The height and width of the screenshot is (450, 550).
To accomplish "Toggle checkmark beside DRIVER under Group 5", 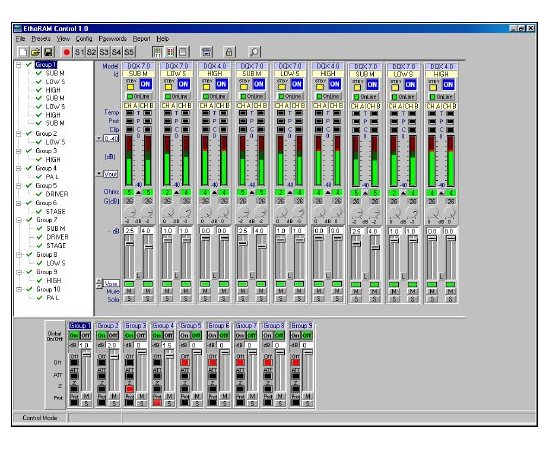I will [x=39, y=194].
